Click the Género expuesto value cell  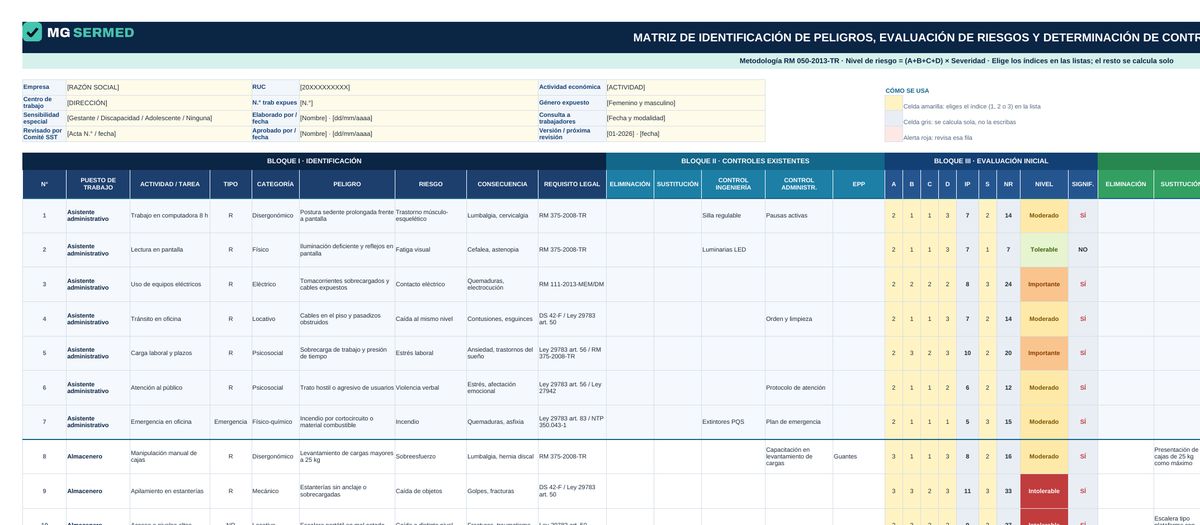(x=685, y=102)
